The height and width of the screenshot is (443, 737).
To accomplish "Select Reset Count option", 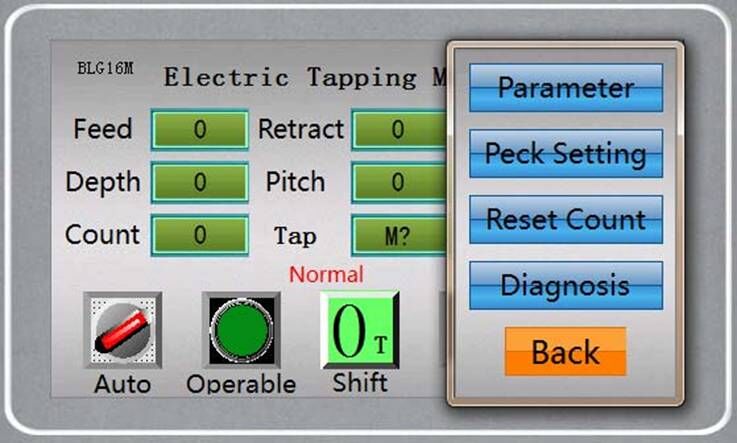I will click(566, 220).
